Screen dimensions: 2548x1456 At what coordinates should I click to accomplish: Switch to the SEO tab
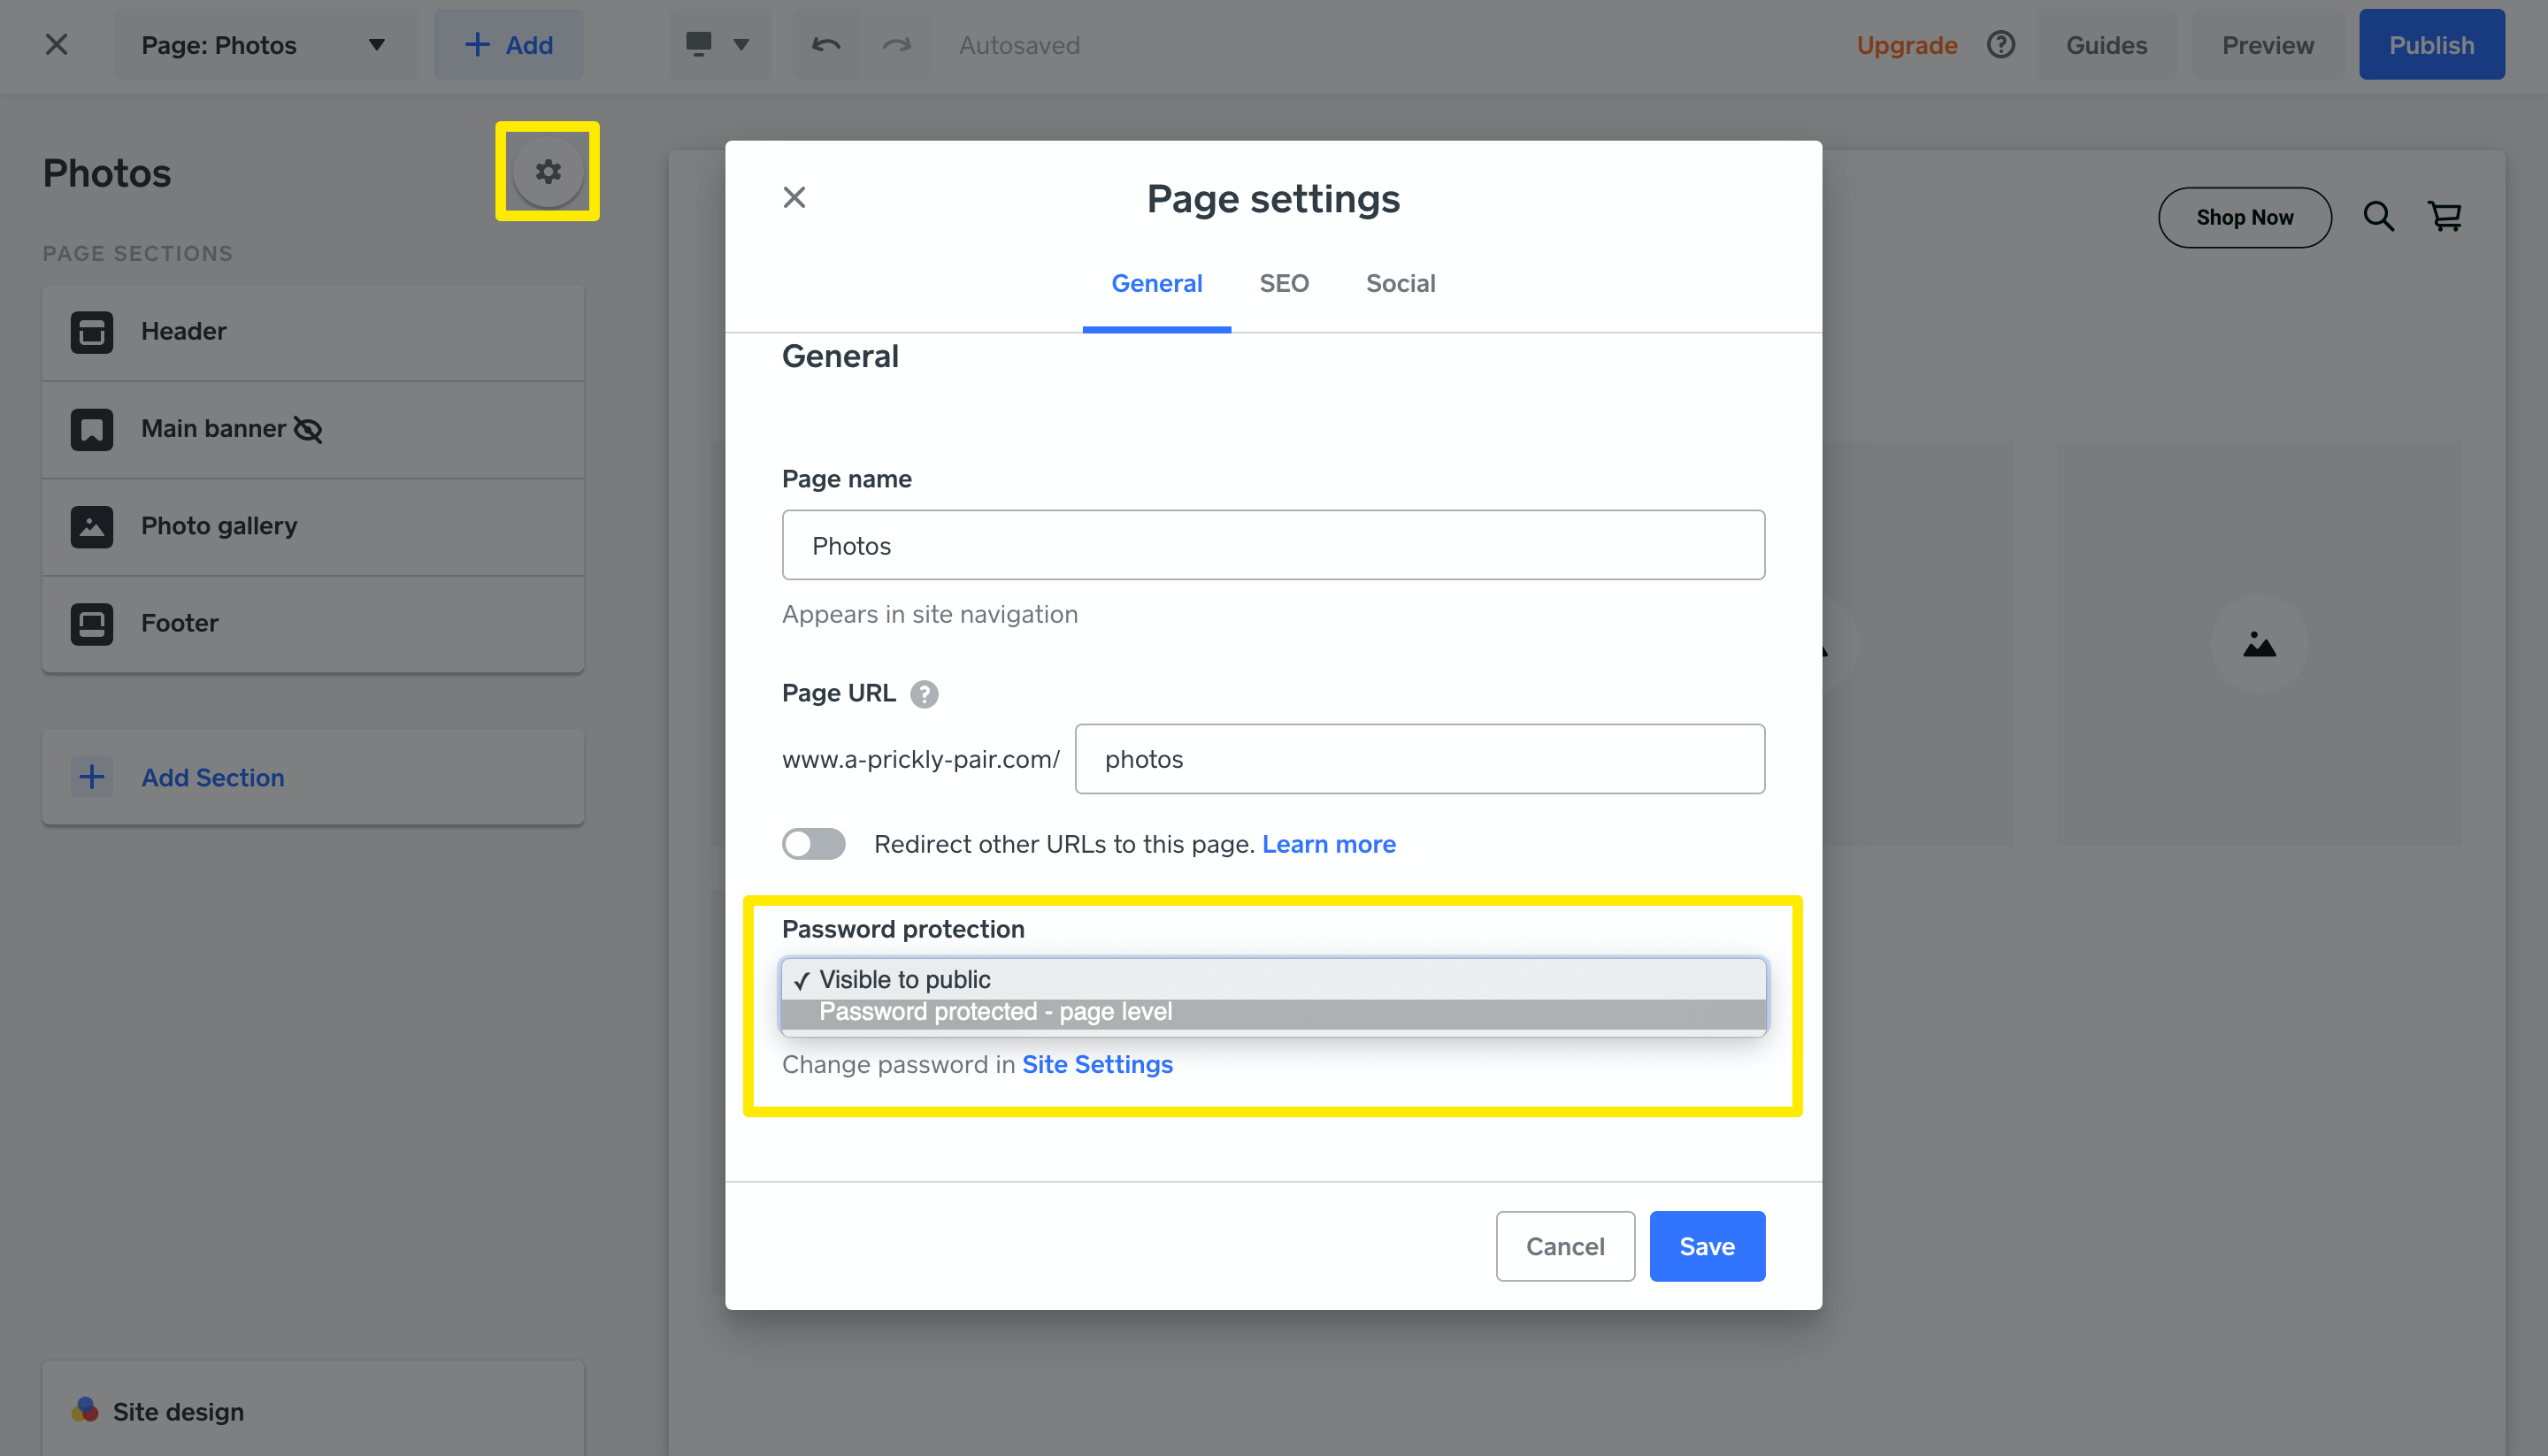point(1283,284)
